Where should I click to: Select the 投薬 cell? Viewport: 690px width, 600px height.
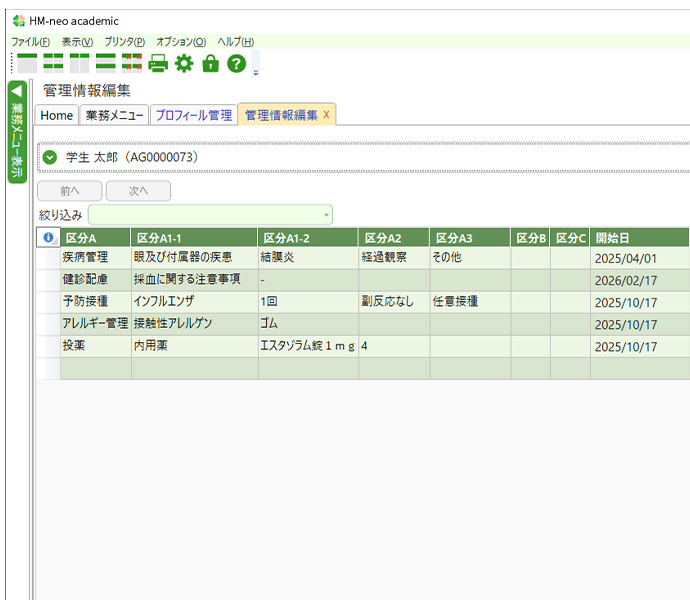pos(95,346)
